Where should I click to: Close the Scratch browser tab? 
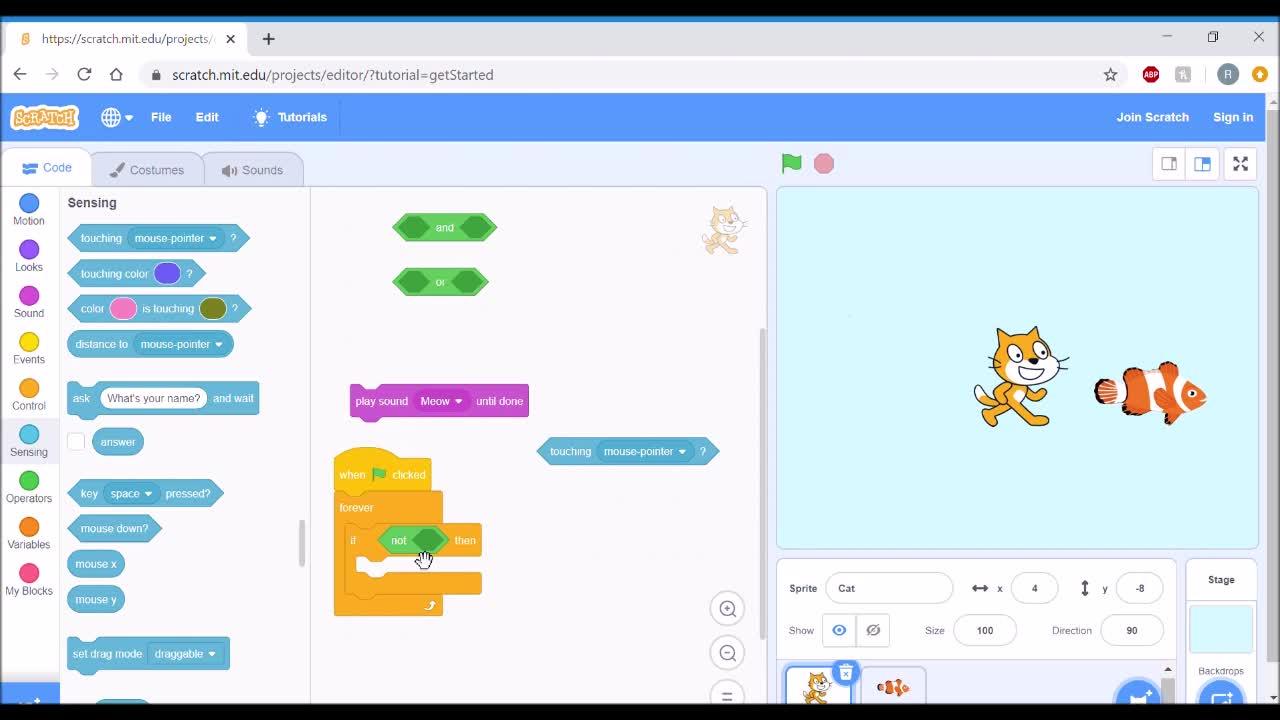click(230, 39)
